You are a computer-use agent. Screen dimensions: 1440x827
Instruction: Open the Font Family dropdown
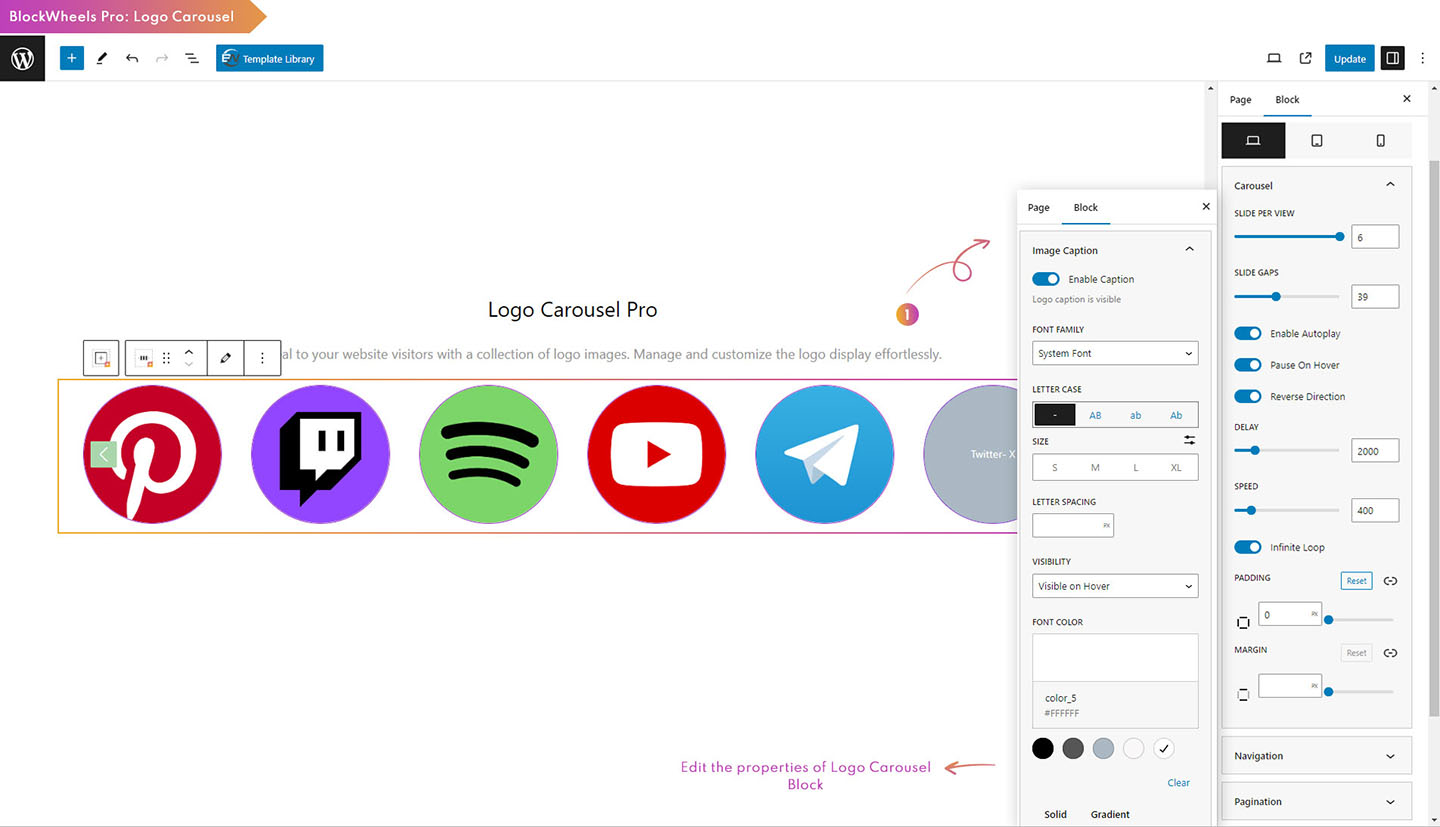coord(1115,353)
